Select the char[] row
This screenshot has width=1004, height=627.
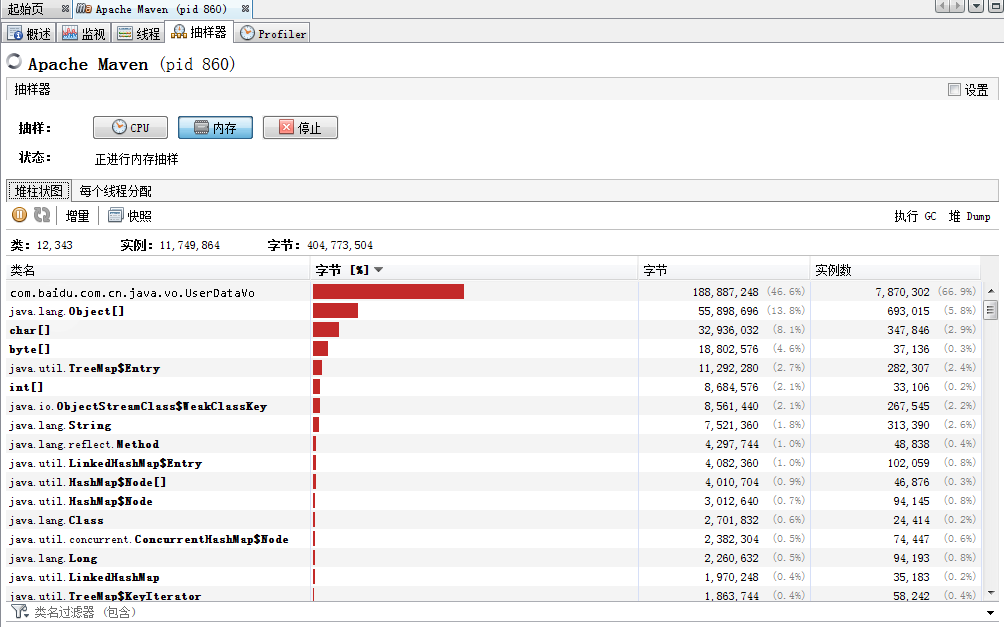click(x=493, y=330)
